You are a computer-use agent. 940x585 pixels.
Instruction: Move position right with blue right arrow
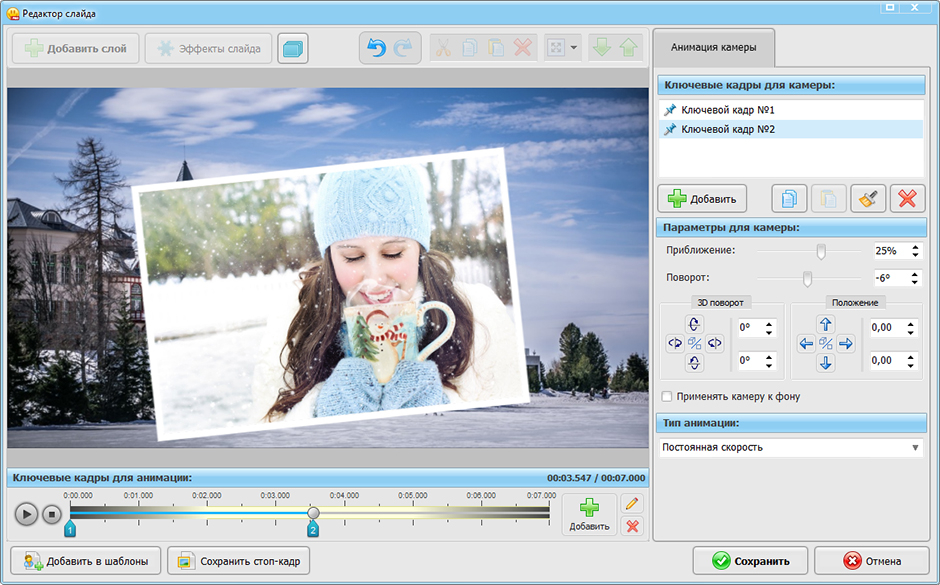click(x=845, y=343)
